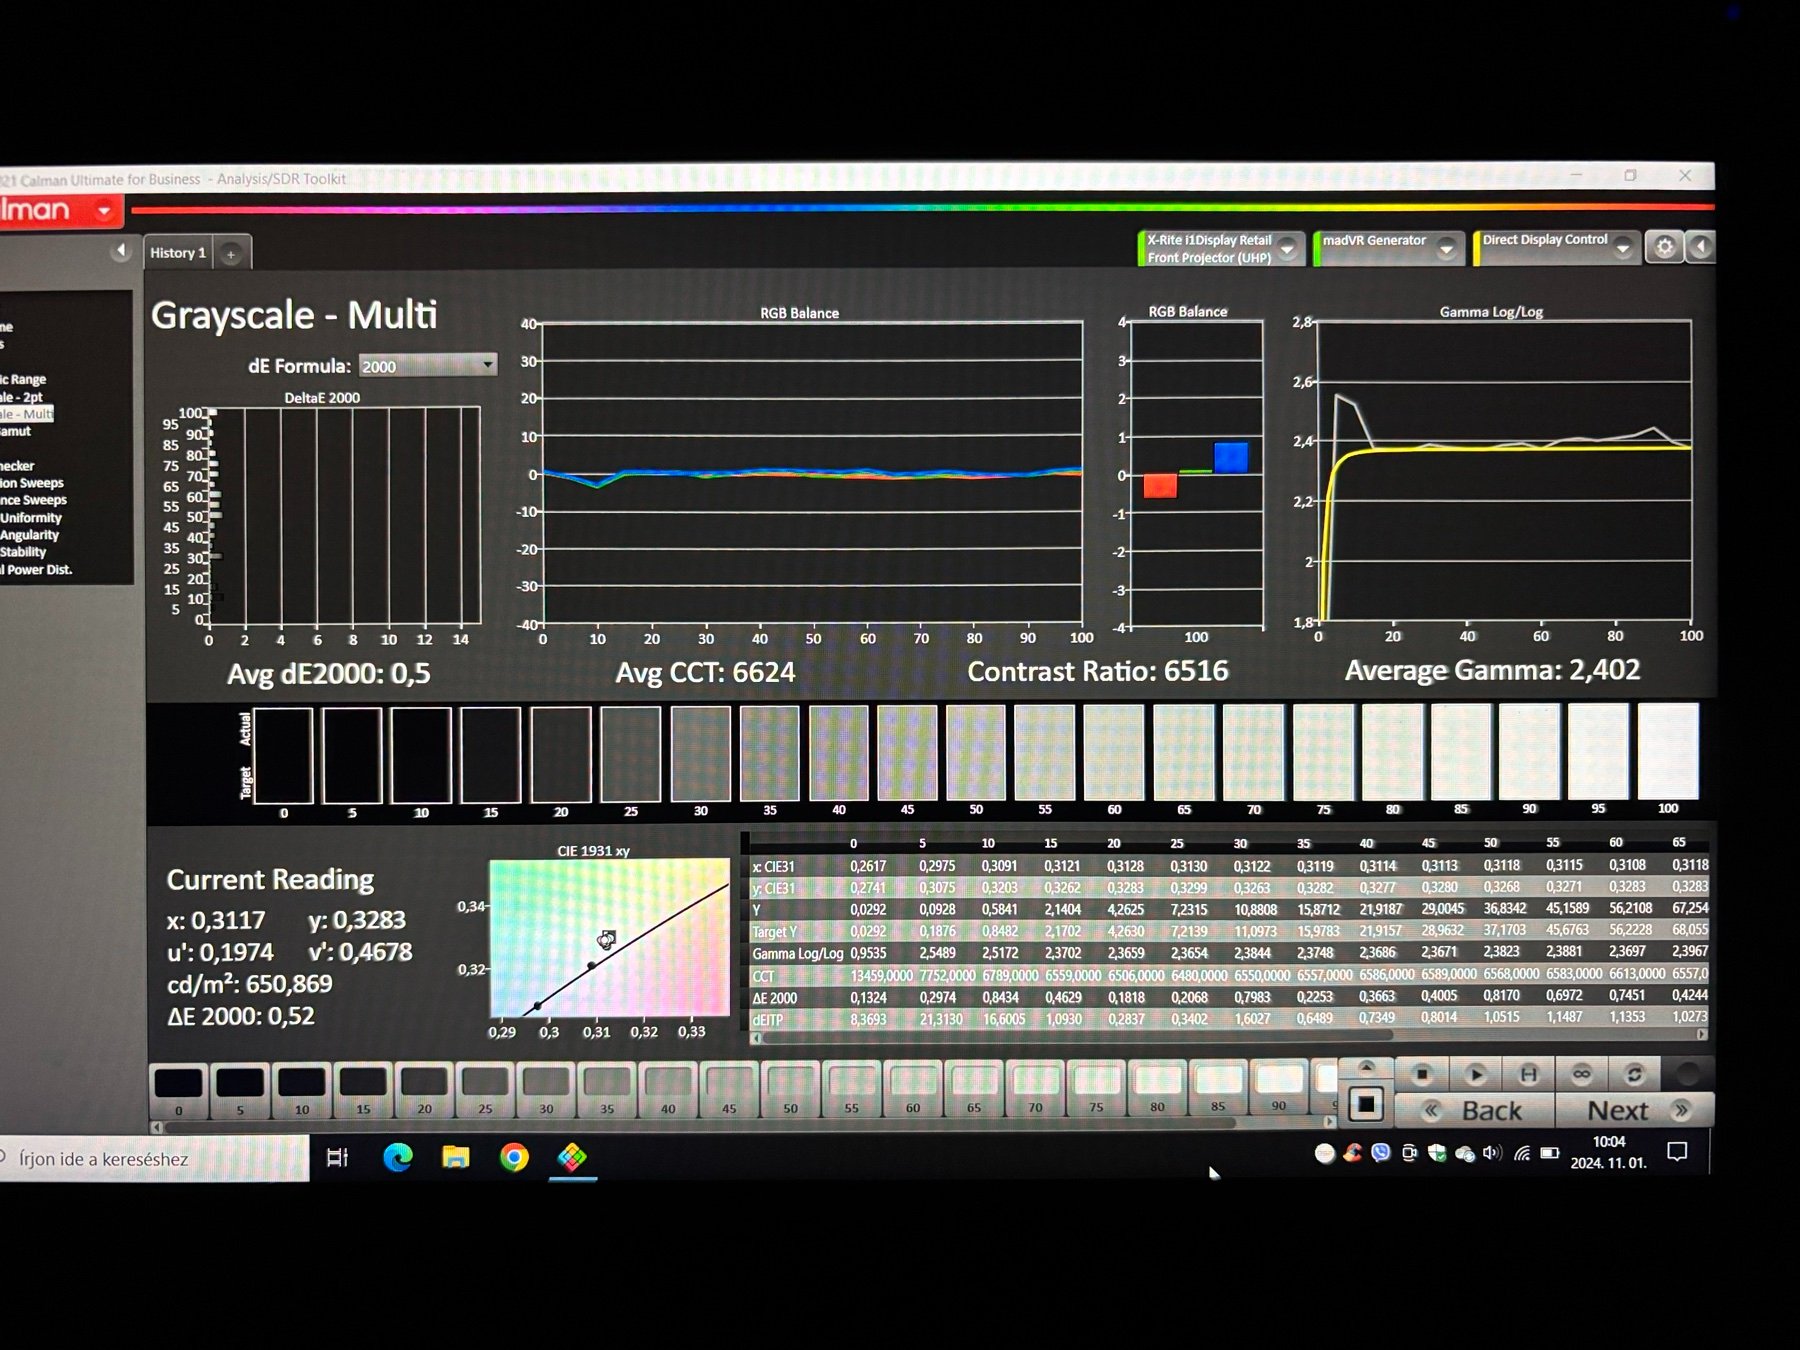Expand the madVR Generator source dropdown

pos(1446,249)
